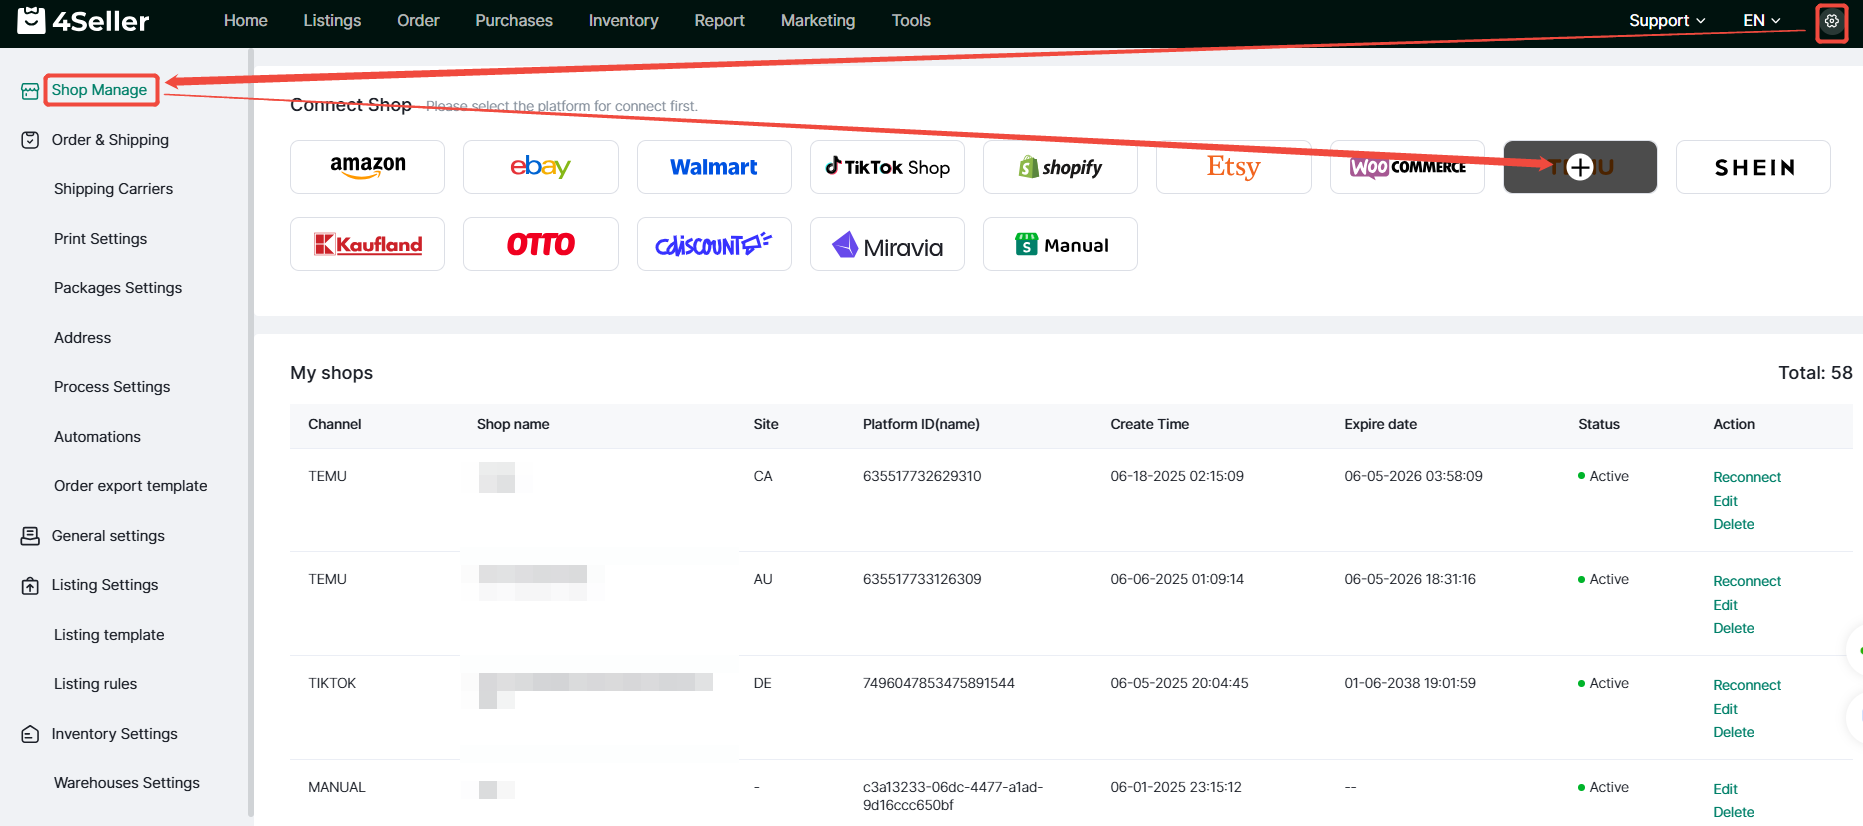Screen dimensions: 1863x826
Task: Delete the TEMU CA shop
Action: point(1733,524)
